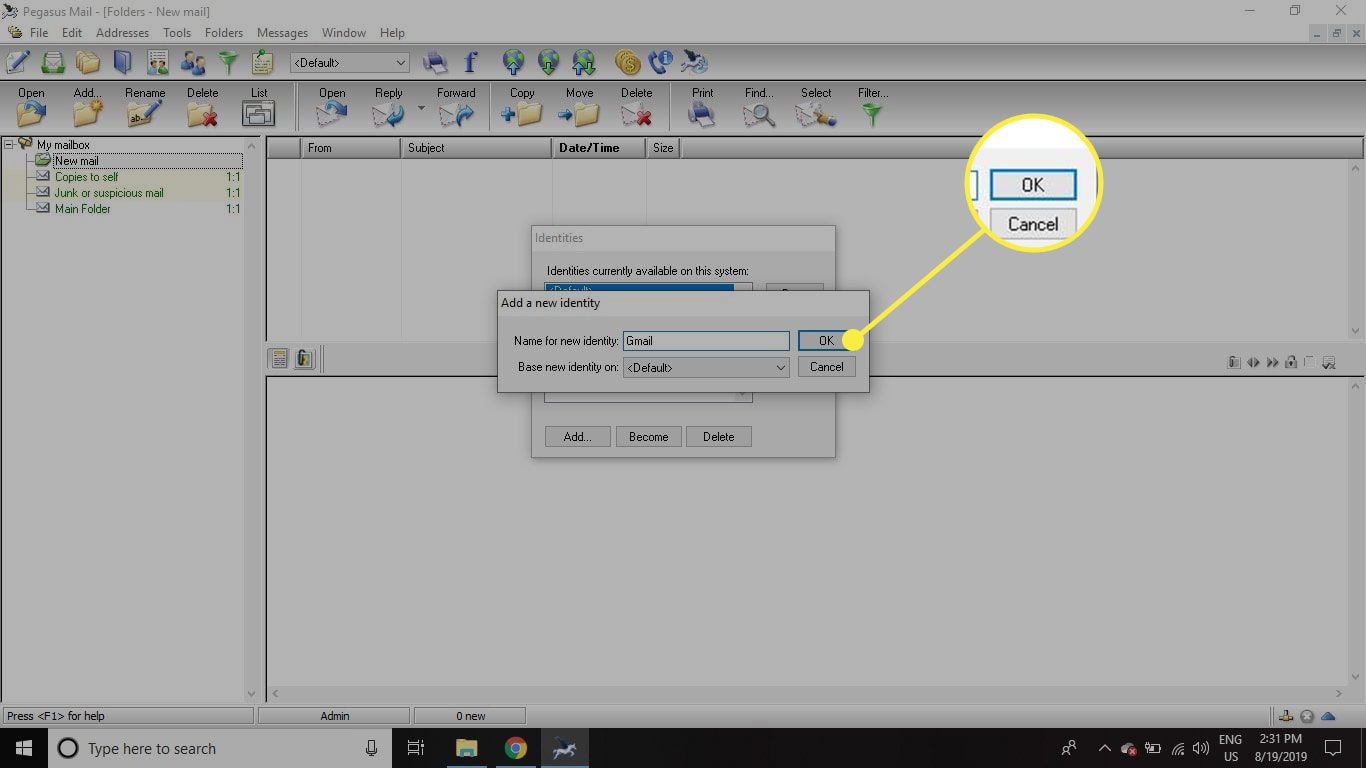Screen dimensions: 1366x768
Task: Click the globe check mail down-arrow icon
Action: point(548,63)
